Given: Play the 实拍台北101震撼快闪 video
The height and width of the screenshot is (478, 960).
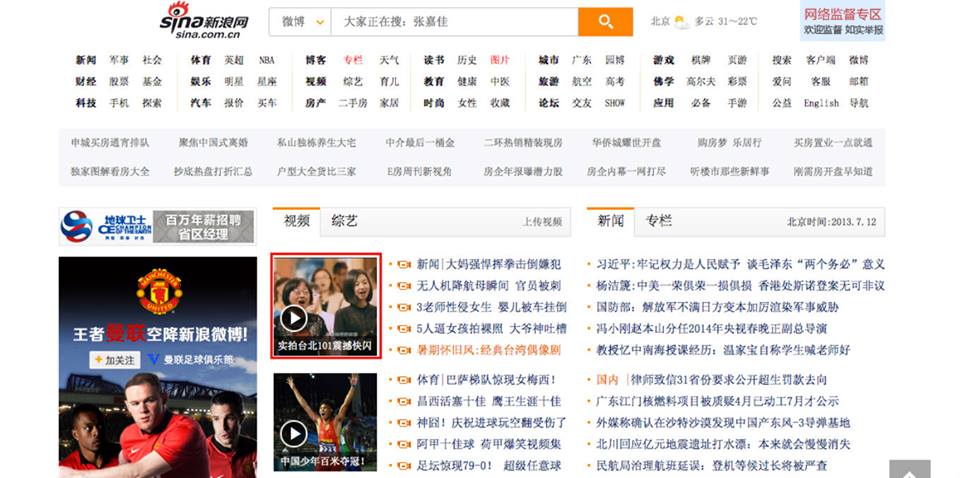Looking at the screenshot, I should [293, 318].
